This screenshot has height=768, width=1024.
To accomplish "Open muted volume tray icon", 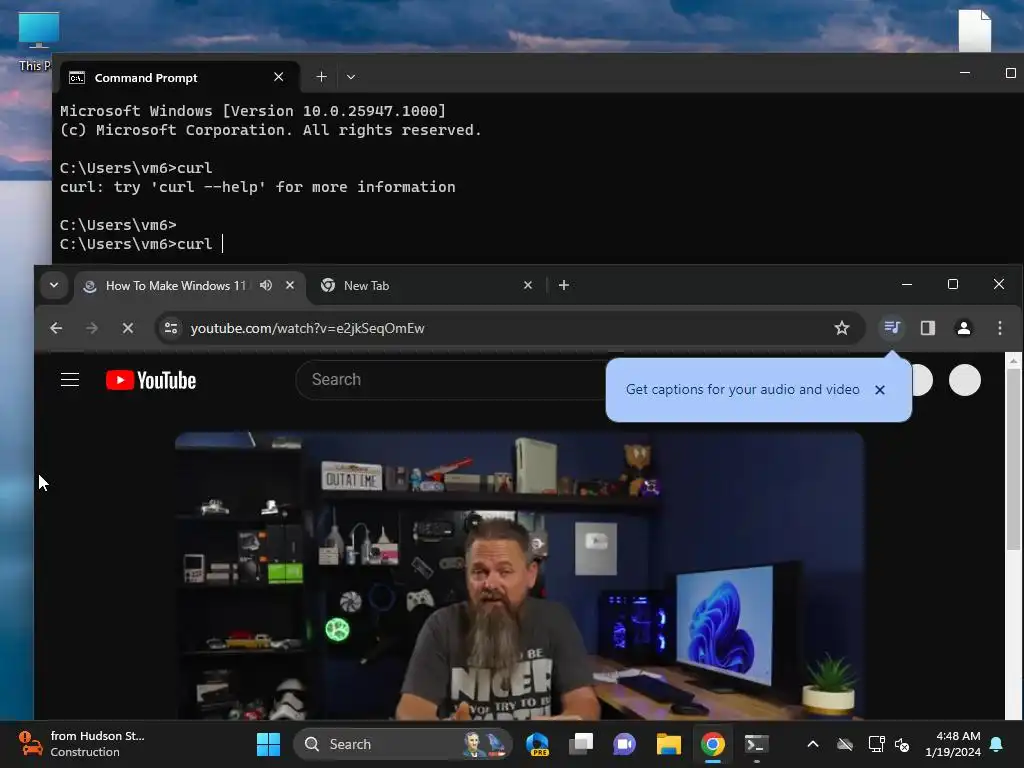I will point(903,744).
